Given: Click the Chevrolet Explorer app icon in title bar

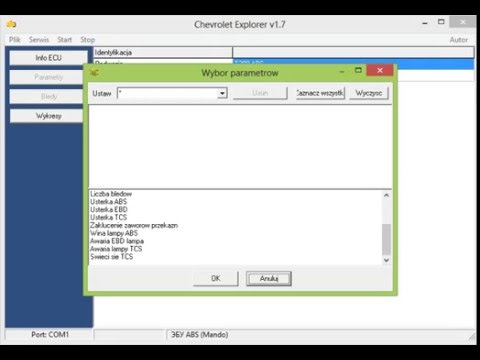Looking at the screenshot, I should coord(11,24).
